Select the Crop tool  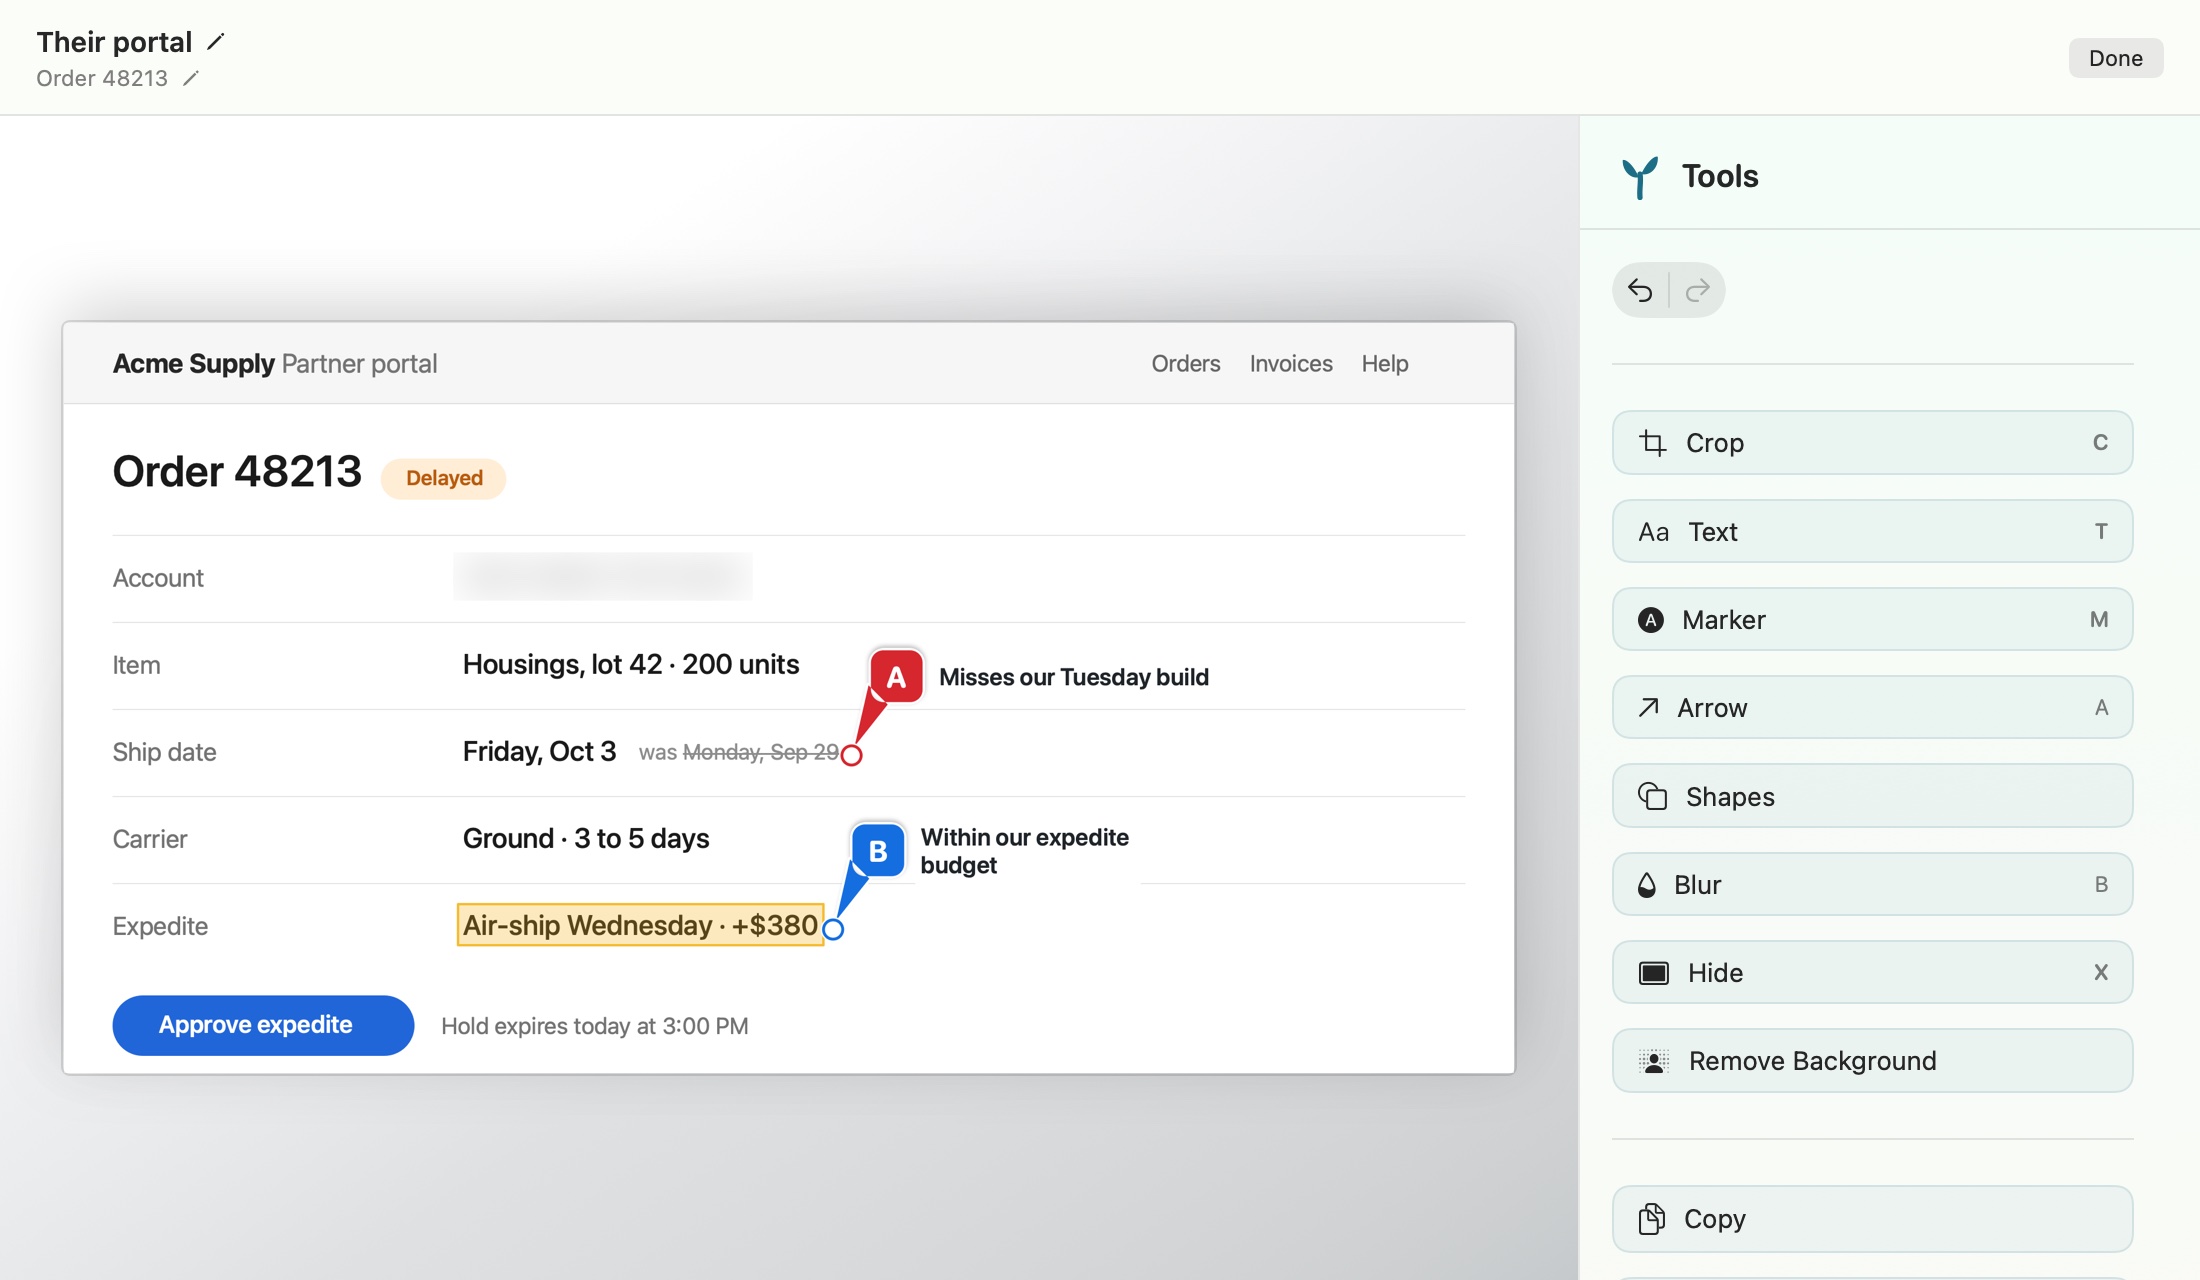1872,442
